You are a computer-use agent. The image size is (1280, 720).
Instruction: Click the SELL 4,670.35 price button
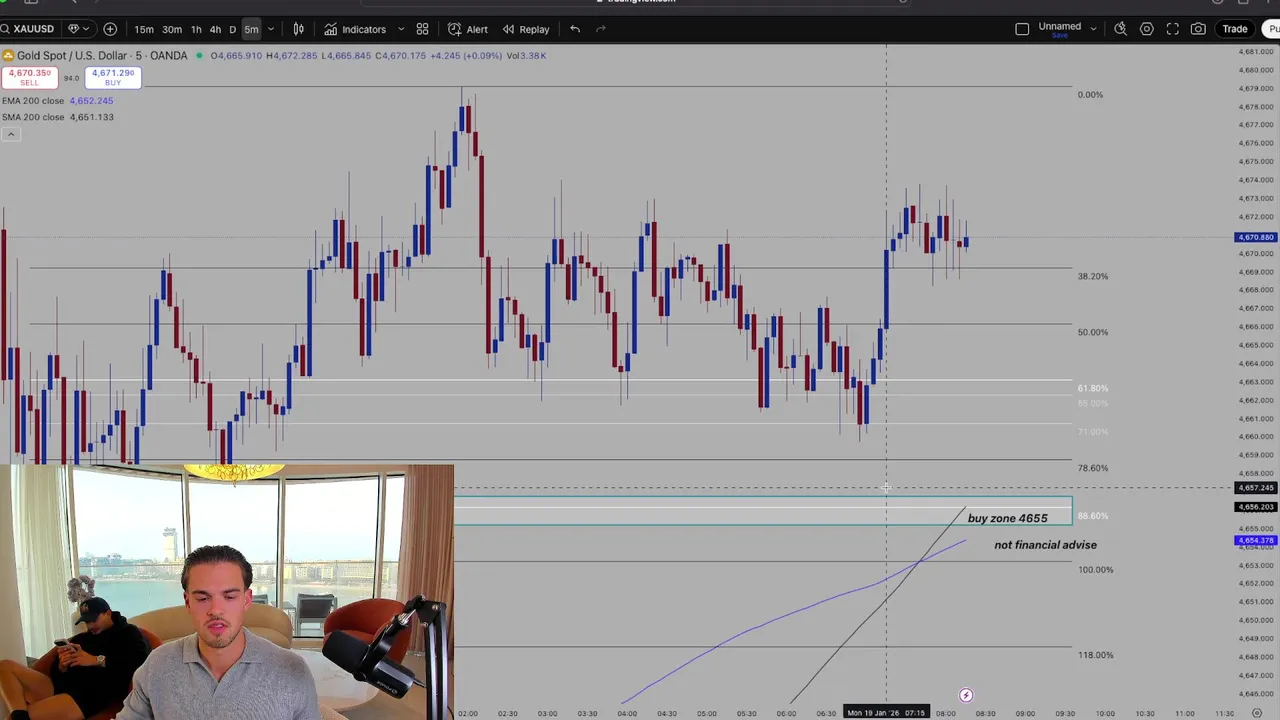[29, 77]
